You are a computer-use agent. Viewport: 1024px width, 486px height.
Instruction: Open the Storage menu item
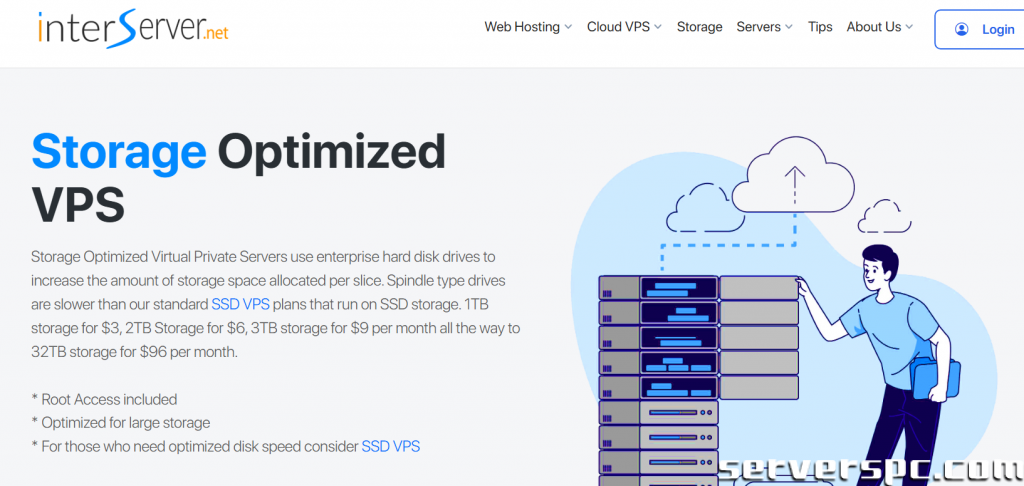699,27
